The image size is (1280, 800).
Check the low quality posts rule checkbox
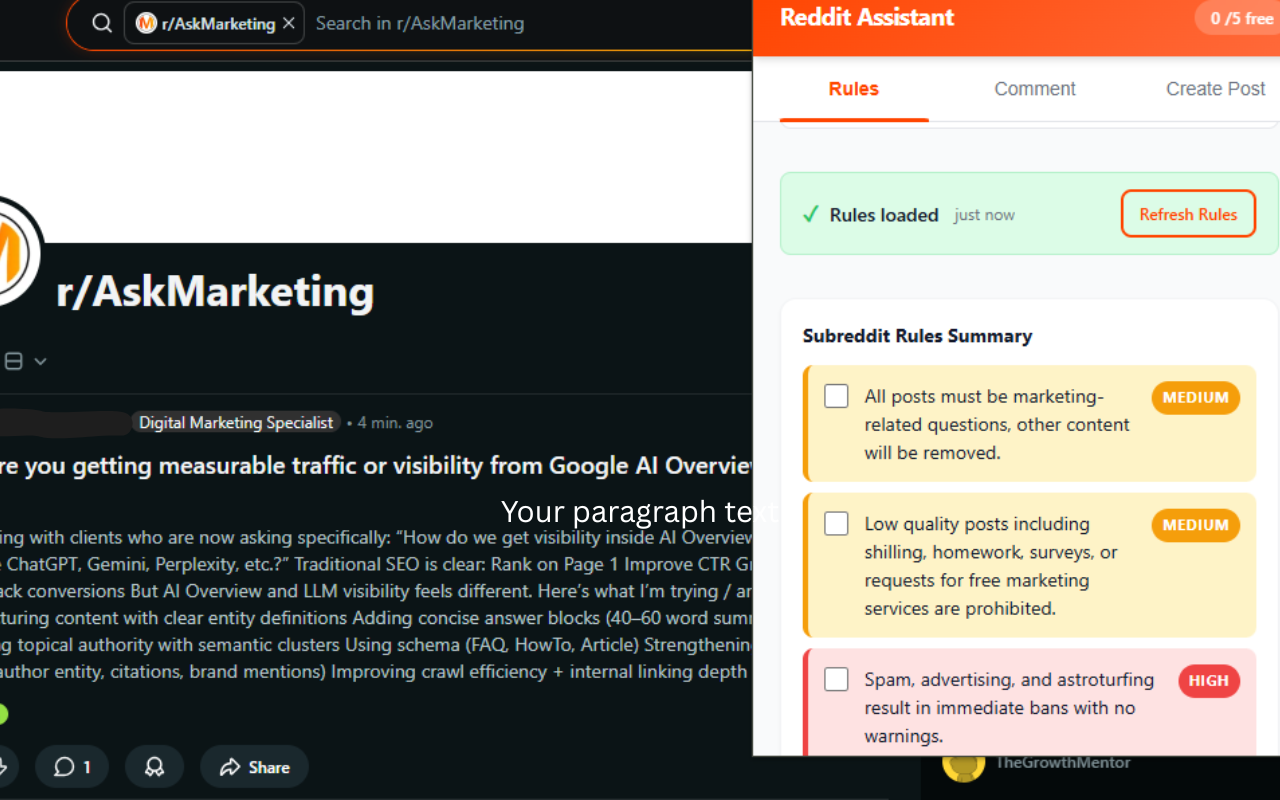(x=836, y=523)
